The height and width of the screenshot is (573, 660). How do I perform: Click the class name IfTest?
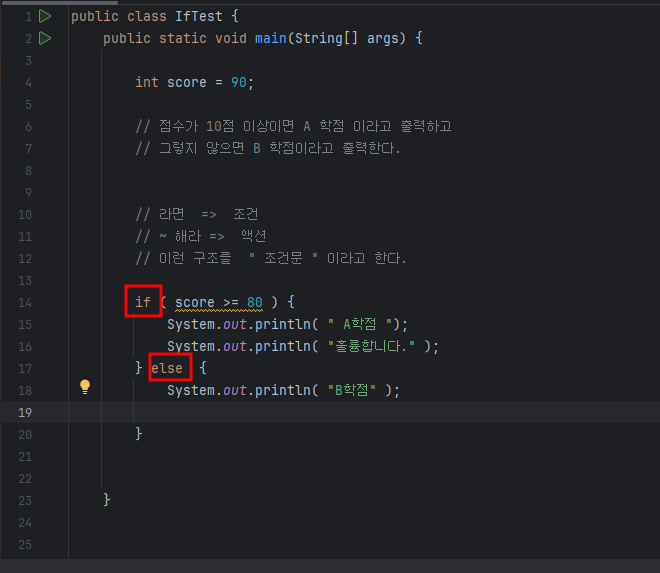199,16
